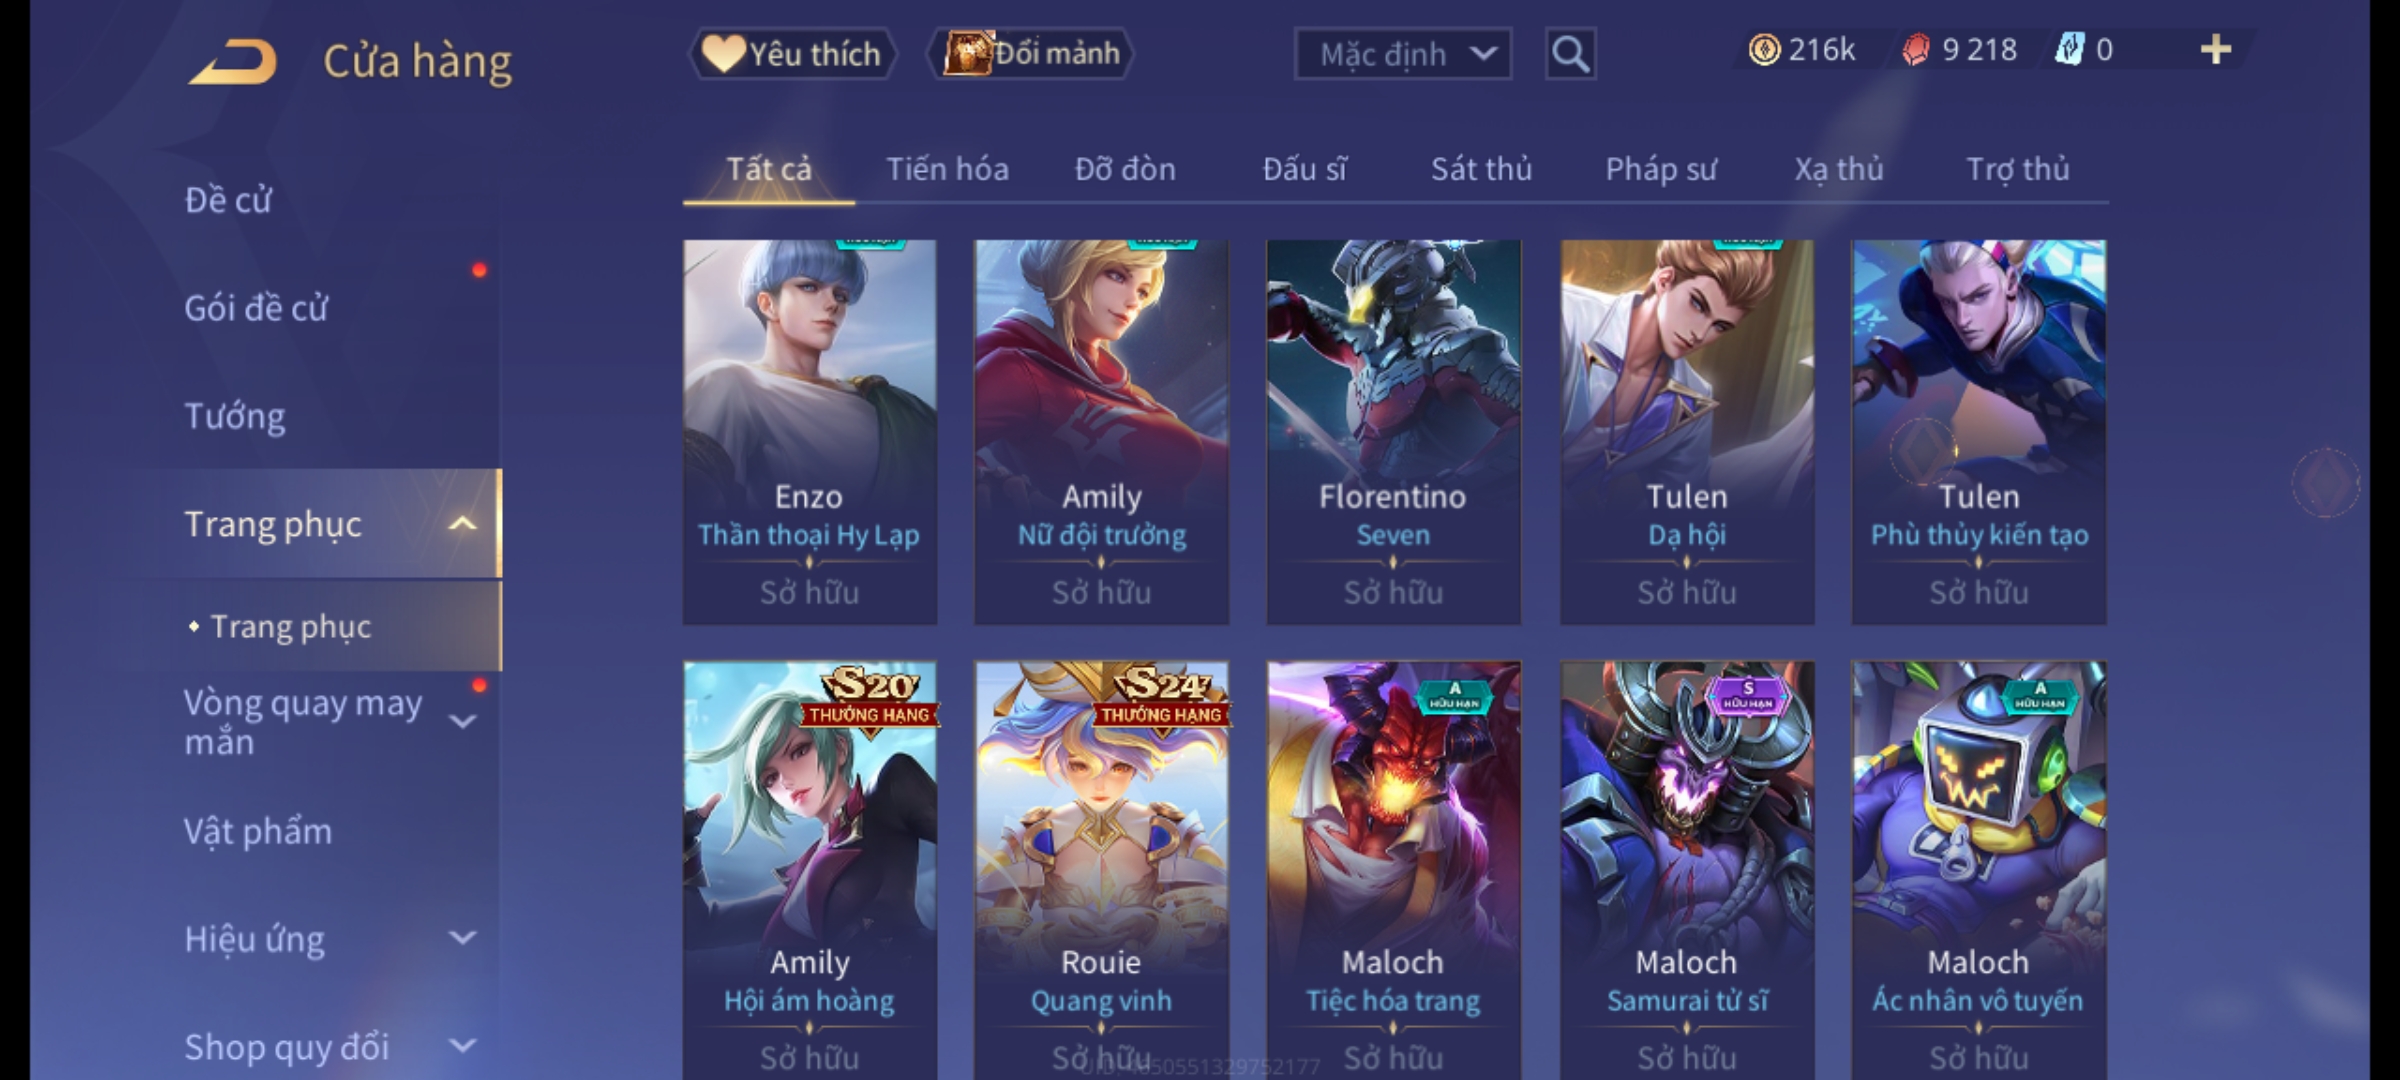The height and width of the screenshot is (1080, 2400).
Task: Open the Mặc định sort dropdown
Action: point(1402,54)
